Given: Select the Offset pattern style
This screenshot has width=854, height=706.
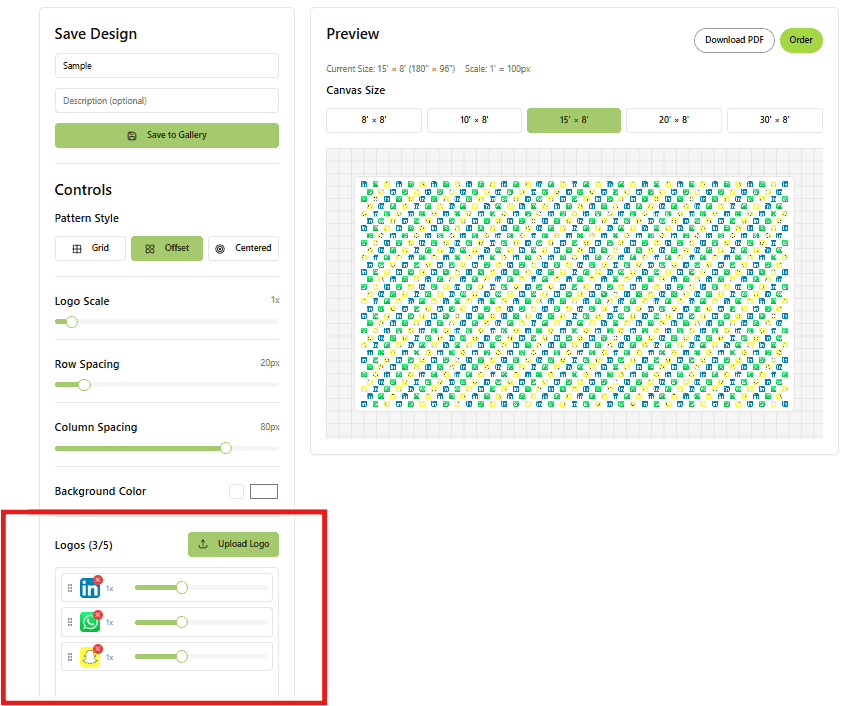Looking at the screenshot, I should pos(167,248).
